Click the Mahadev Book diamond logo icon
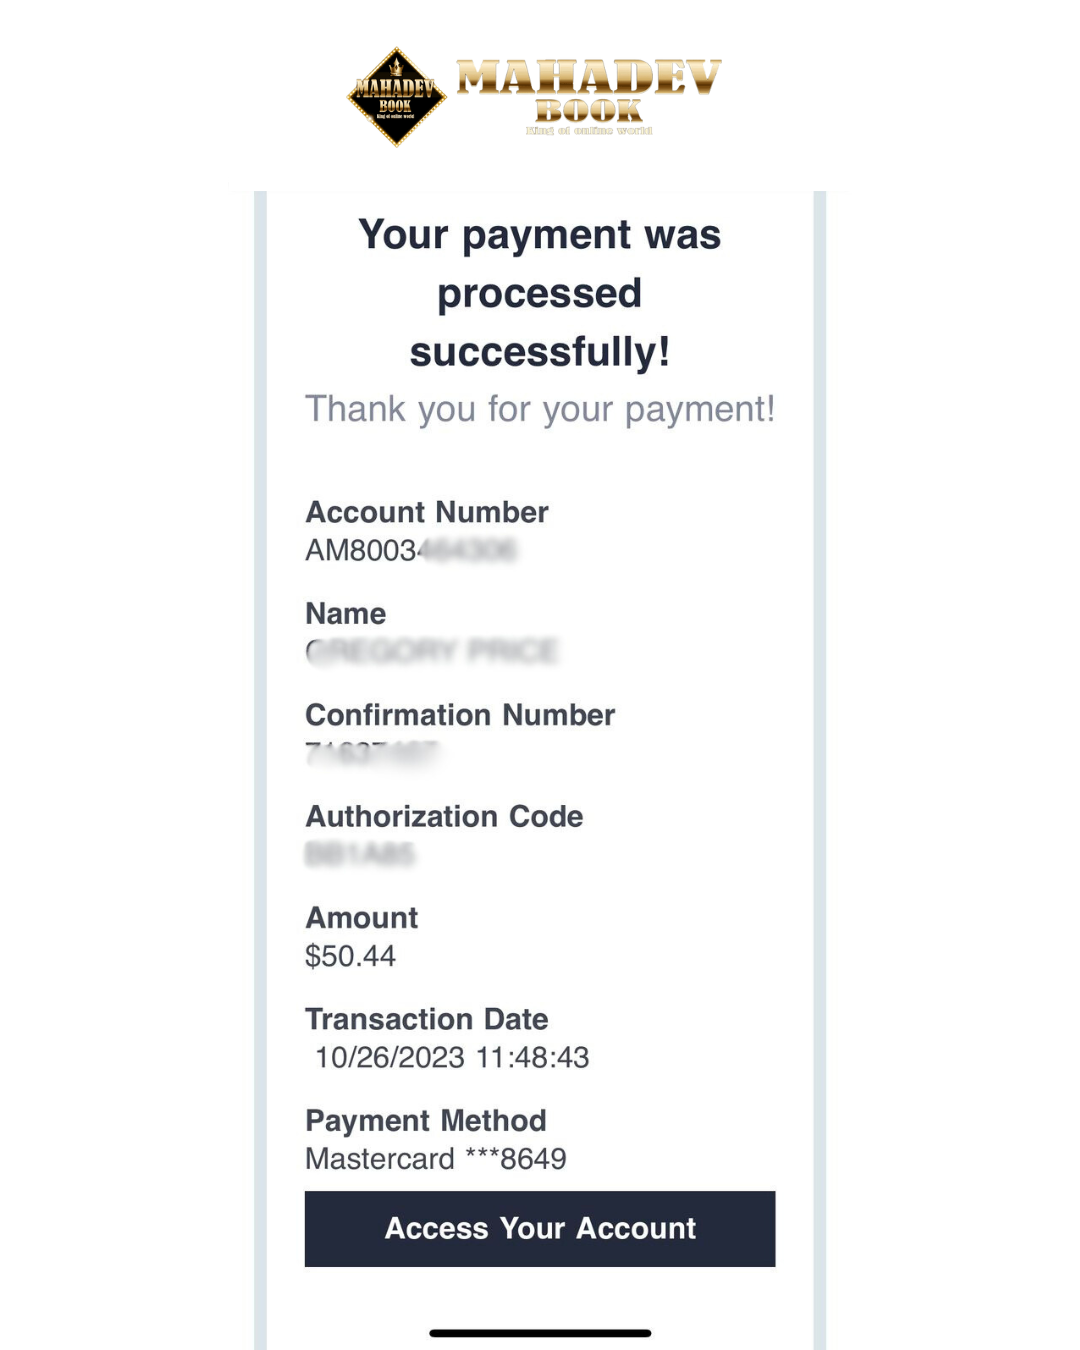This screenshot has height=1350, width=1080. [396, 97]
